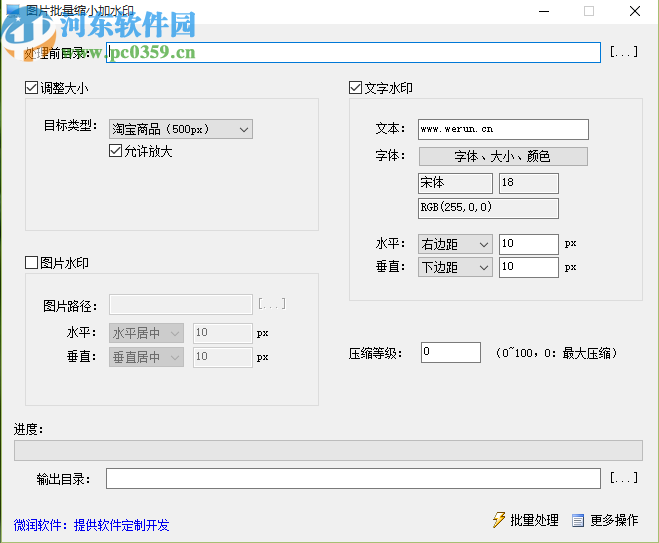Click the list icon beside 更多操作
The height and width of the screenshot is (543, 659).
pos(578,521)
